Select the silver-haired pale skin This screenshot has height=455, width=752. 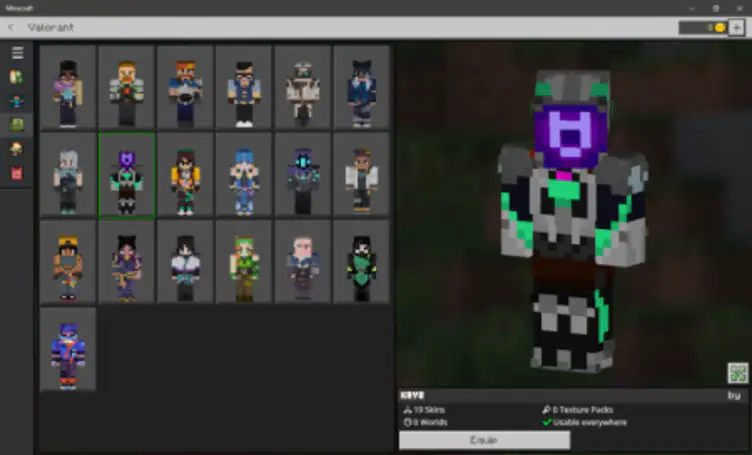68,175
